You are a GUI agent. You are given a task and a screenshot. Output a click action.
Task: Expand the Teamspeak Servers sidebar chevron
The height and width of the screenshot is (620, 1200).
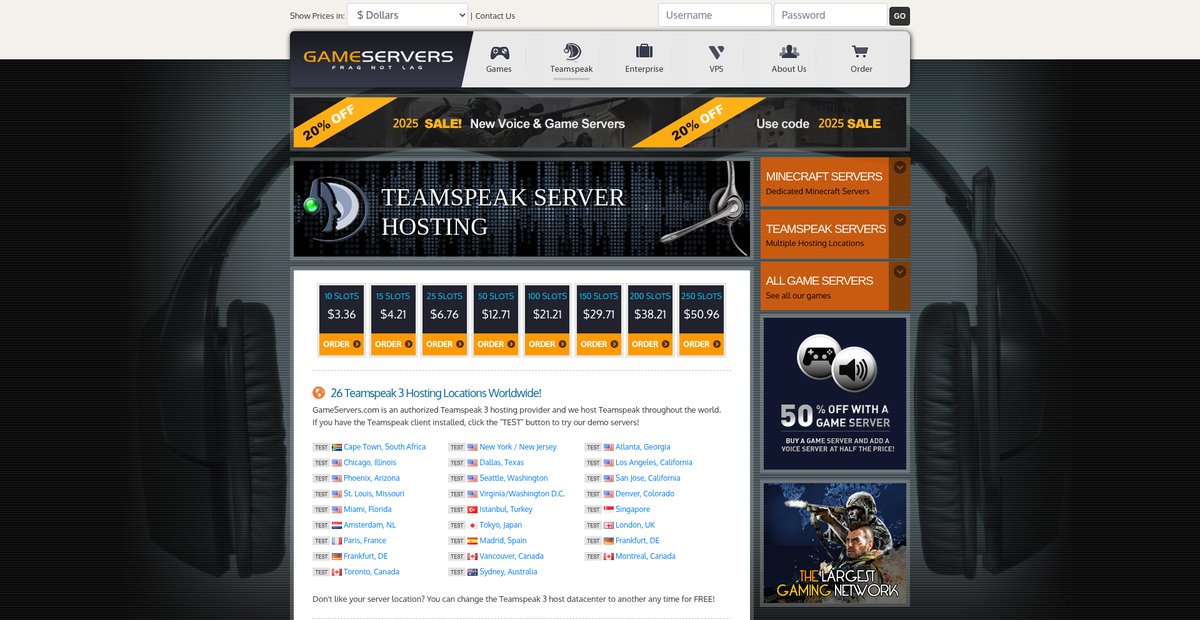pyautogui.click(x=900, y=220)
